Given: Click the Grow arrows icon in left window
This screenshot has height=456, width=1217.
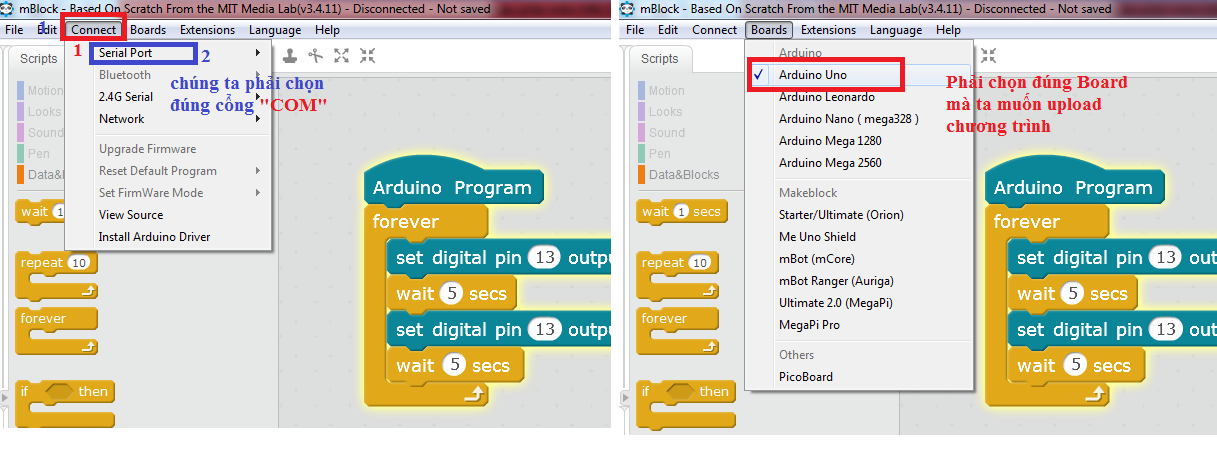Looking at the screenshot, I should coord(342,56).
